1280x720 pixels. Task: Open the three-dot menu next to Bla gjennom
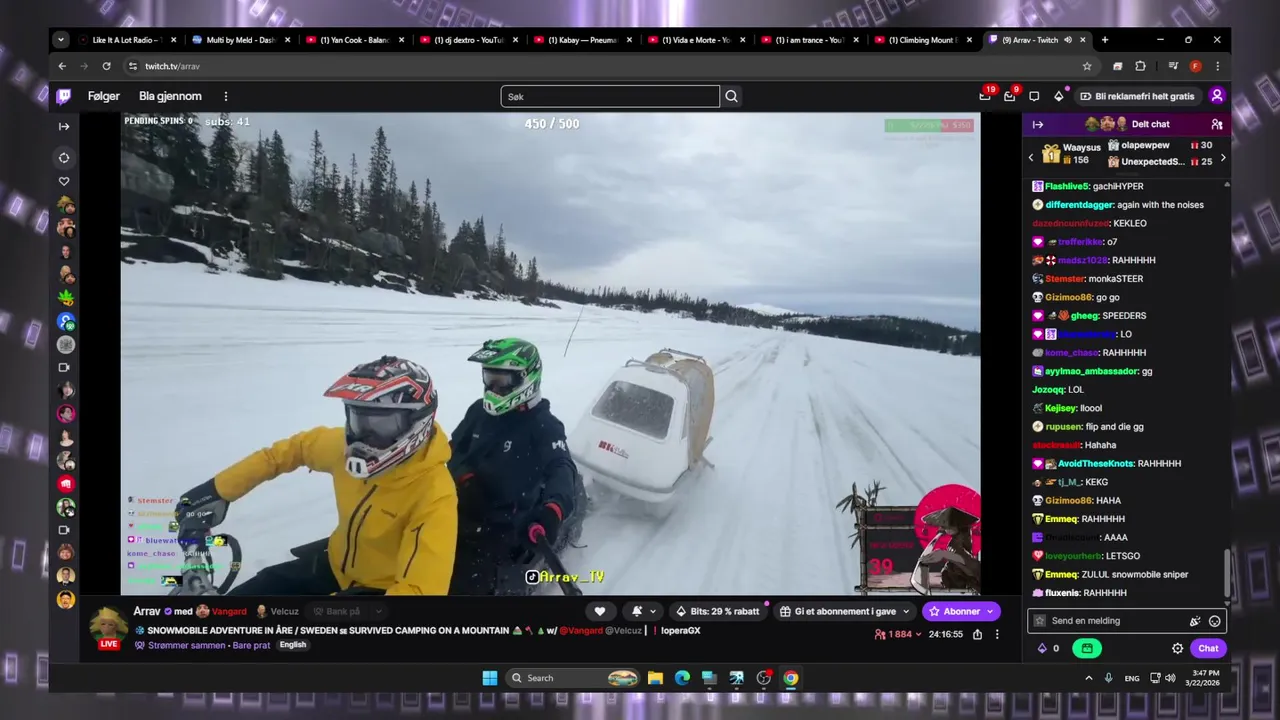(226, 96)
